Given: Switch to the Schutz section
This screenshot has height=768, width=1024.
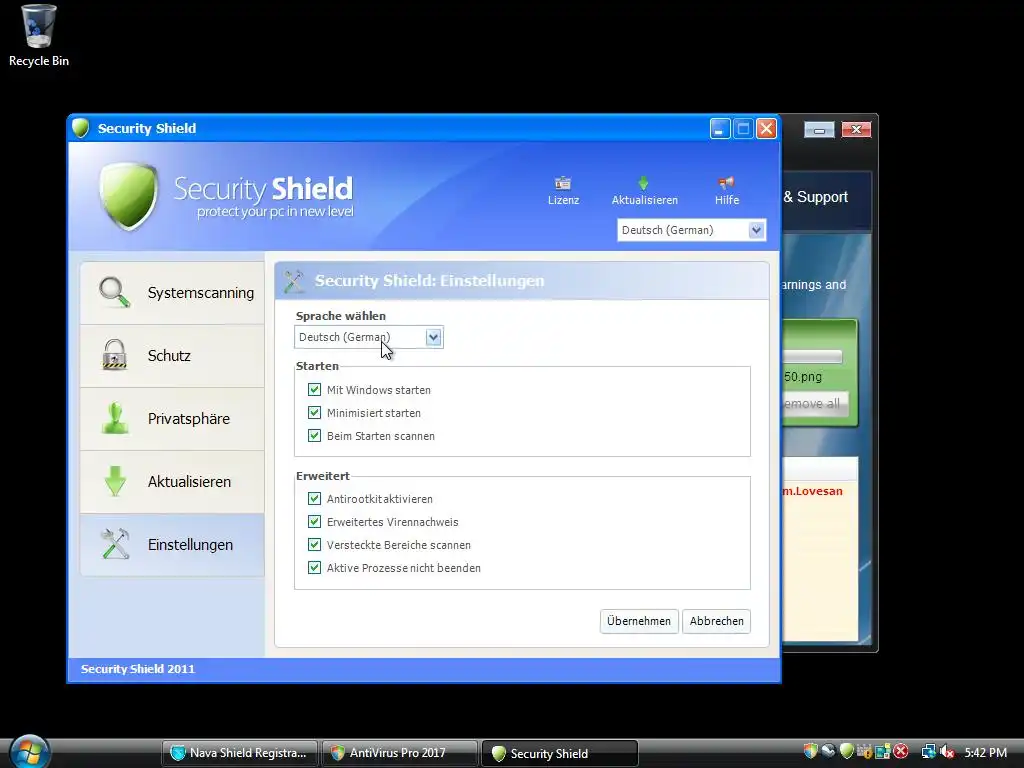Looking at the screenshot, I should (172, 355).
